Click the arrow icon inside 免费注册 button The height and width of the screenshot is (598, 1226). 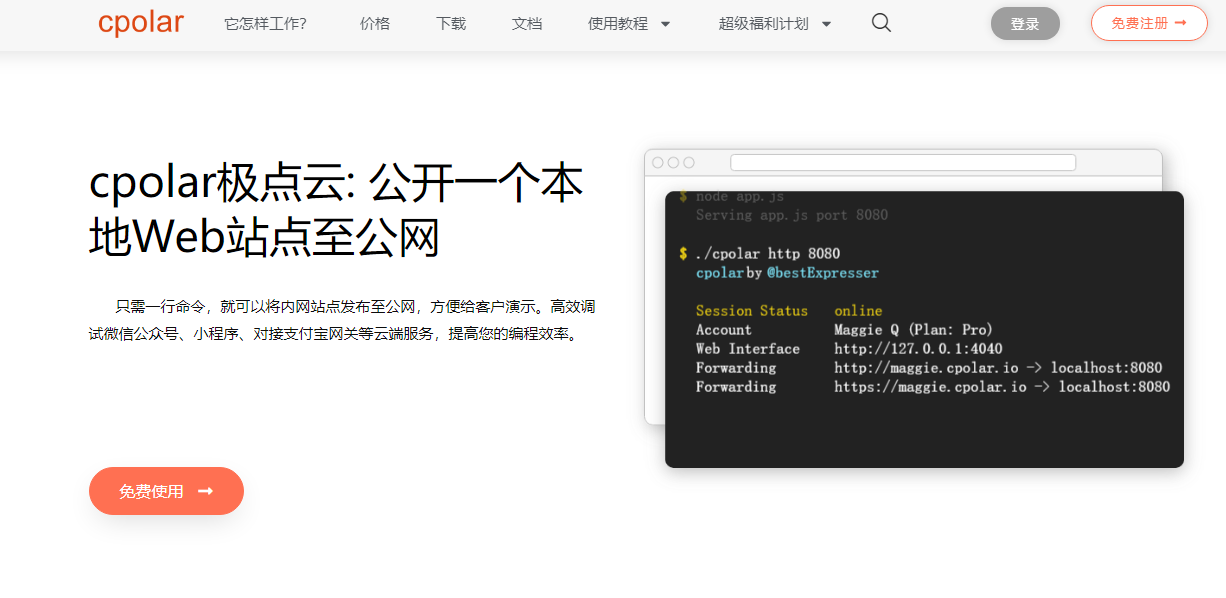click(1180, 22)
